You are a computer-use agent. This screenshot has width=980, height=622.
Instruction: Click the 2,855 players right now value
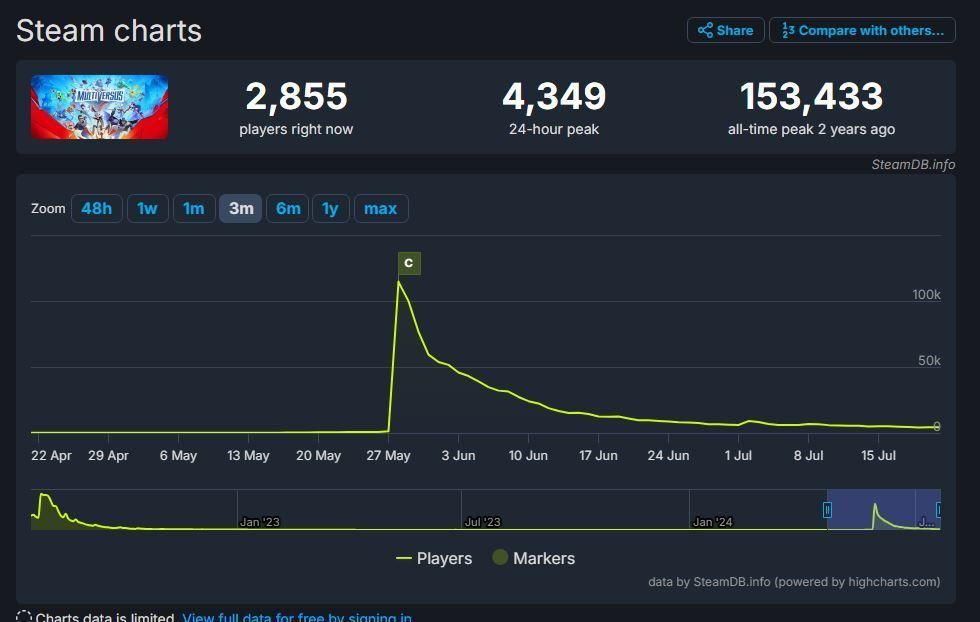[x=296, y=96]
